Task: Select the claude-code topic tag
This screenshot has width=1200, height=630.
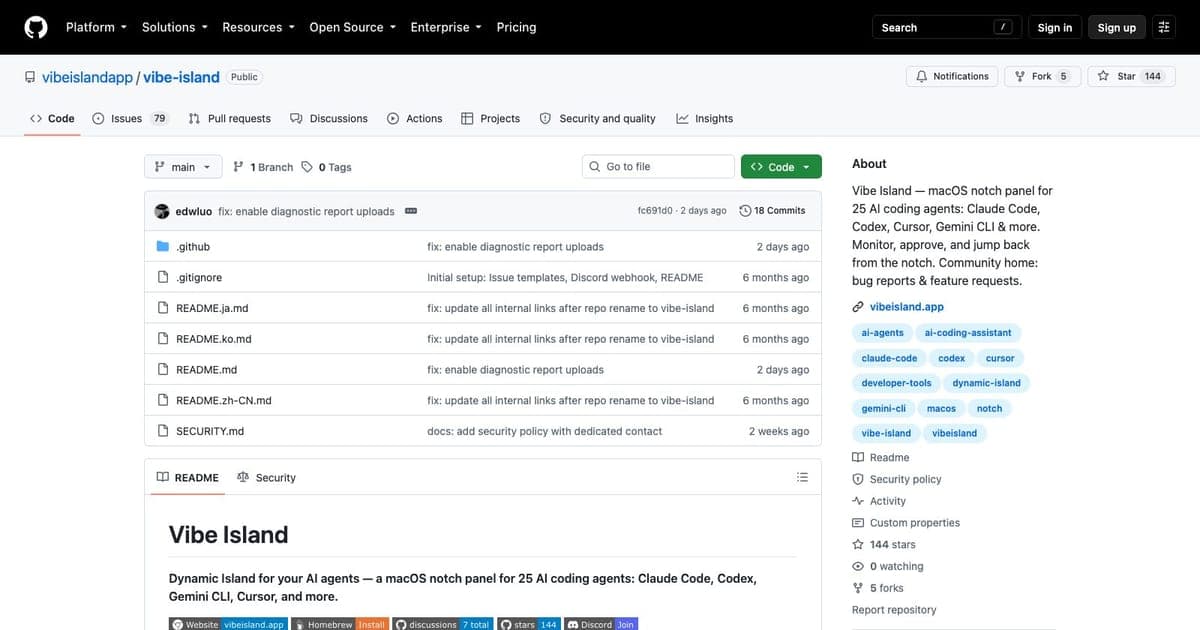Action: tap(889, 358)
